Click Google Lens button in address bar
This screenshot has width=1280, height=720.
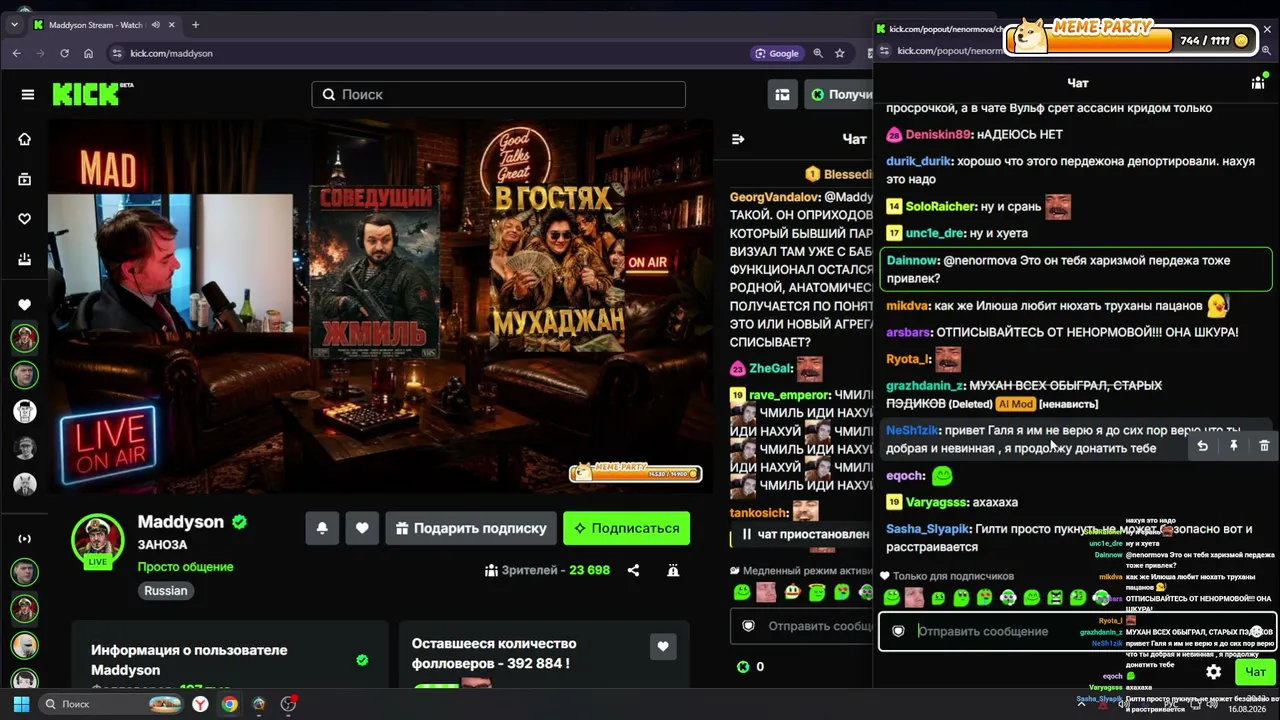777,53
